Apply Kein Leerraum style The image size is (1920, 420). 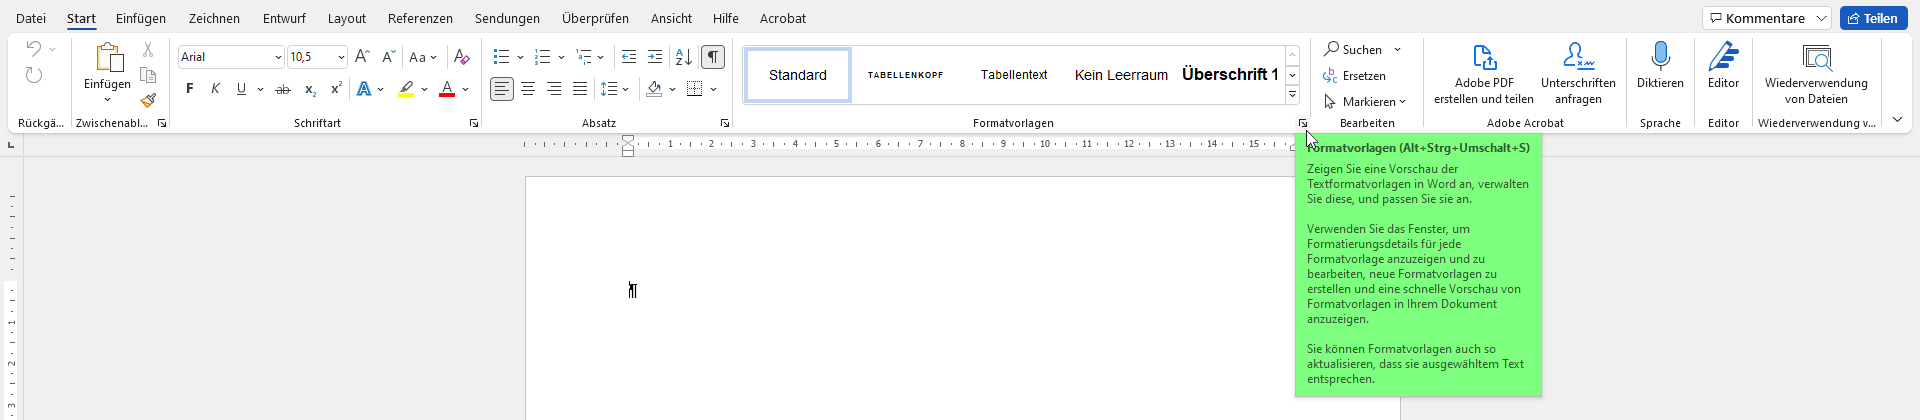(1121, 75)
